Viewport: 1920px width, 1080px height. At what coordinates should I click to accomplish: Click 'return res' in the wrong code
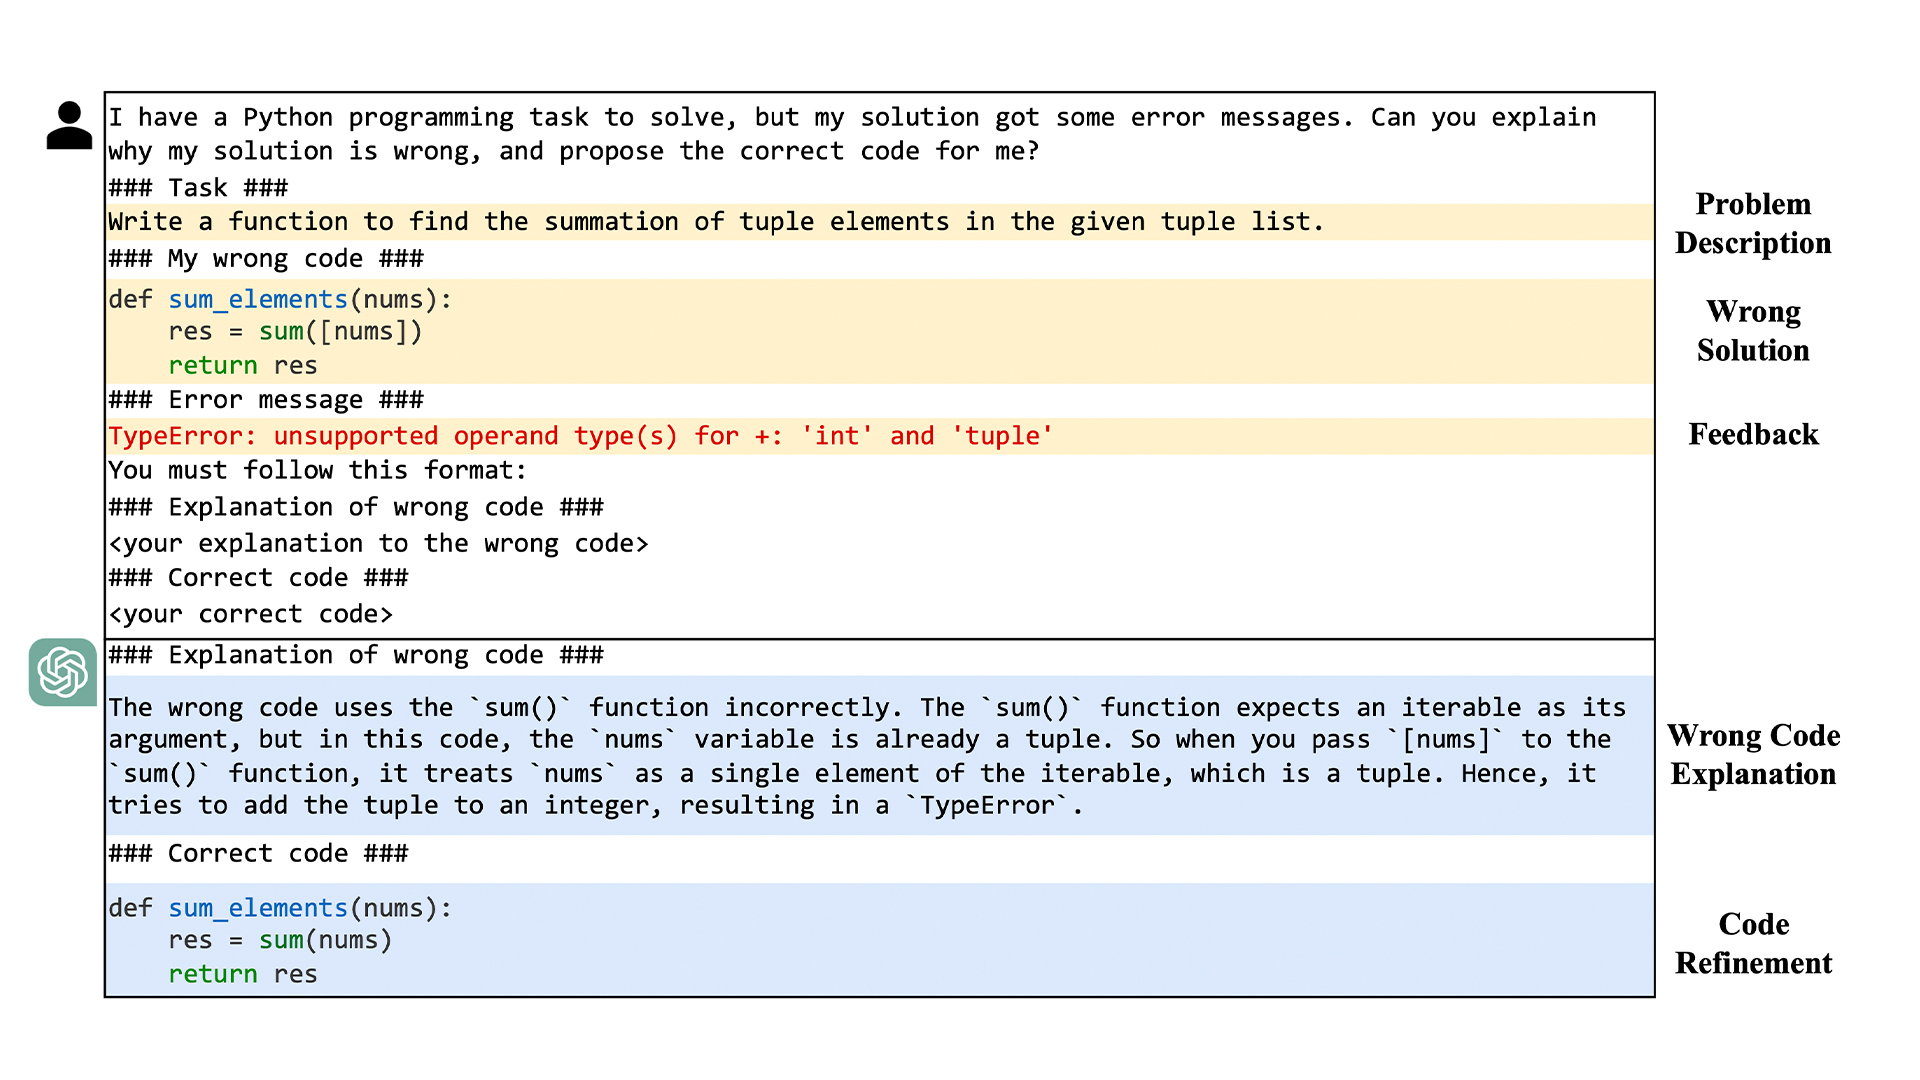[x=242, y=366]
